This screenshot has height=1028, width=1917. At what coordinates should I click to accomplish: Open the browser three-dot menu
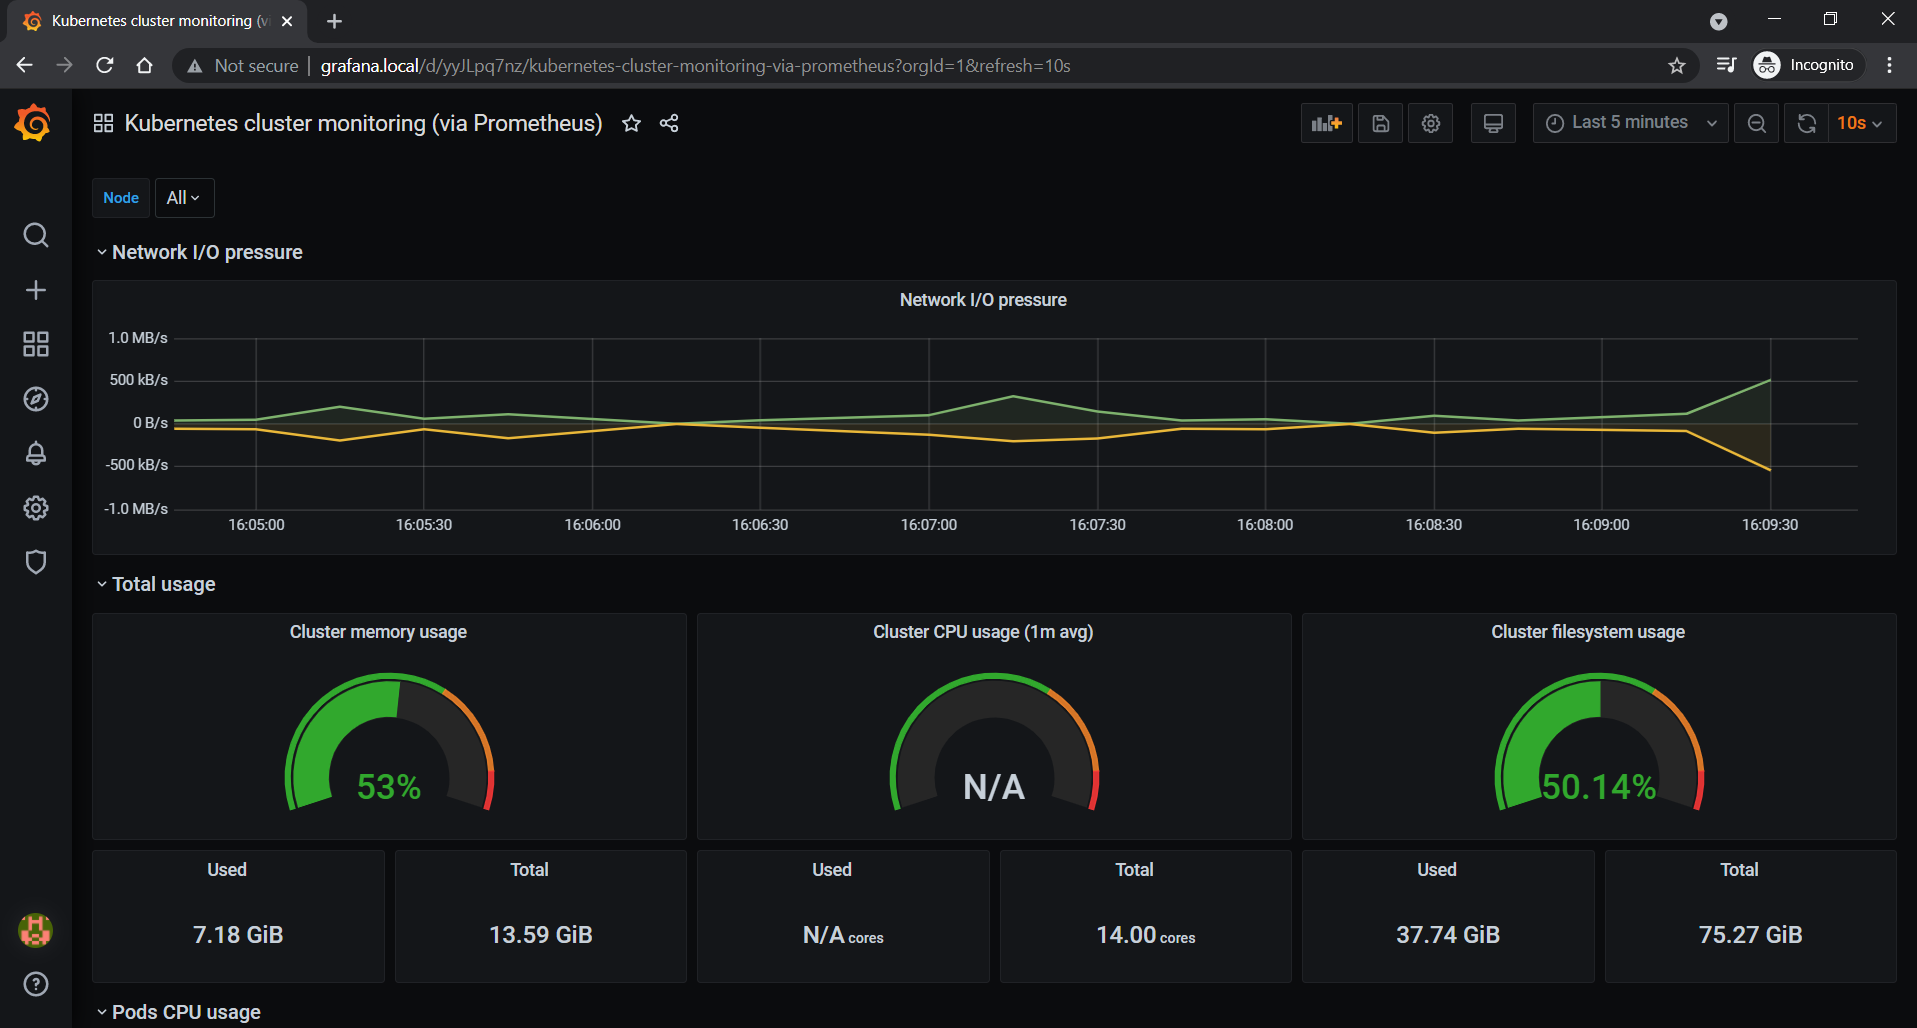coord(1889,65)
